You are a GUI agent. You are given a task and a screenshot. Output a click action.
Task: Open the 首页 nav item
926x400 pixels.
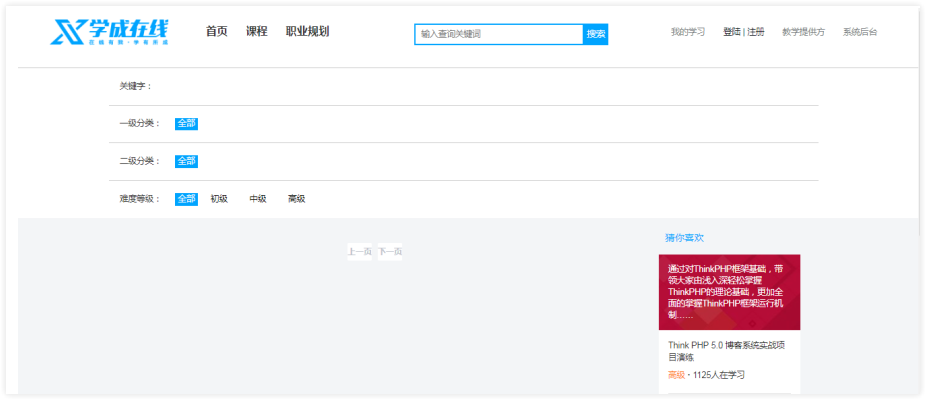[216, 32]
